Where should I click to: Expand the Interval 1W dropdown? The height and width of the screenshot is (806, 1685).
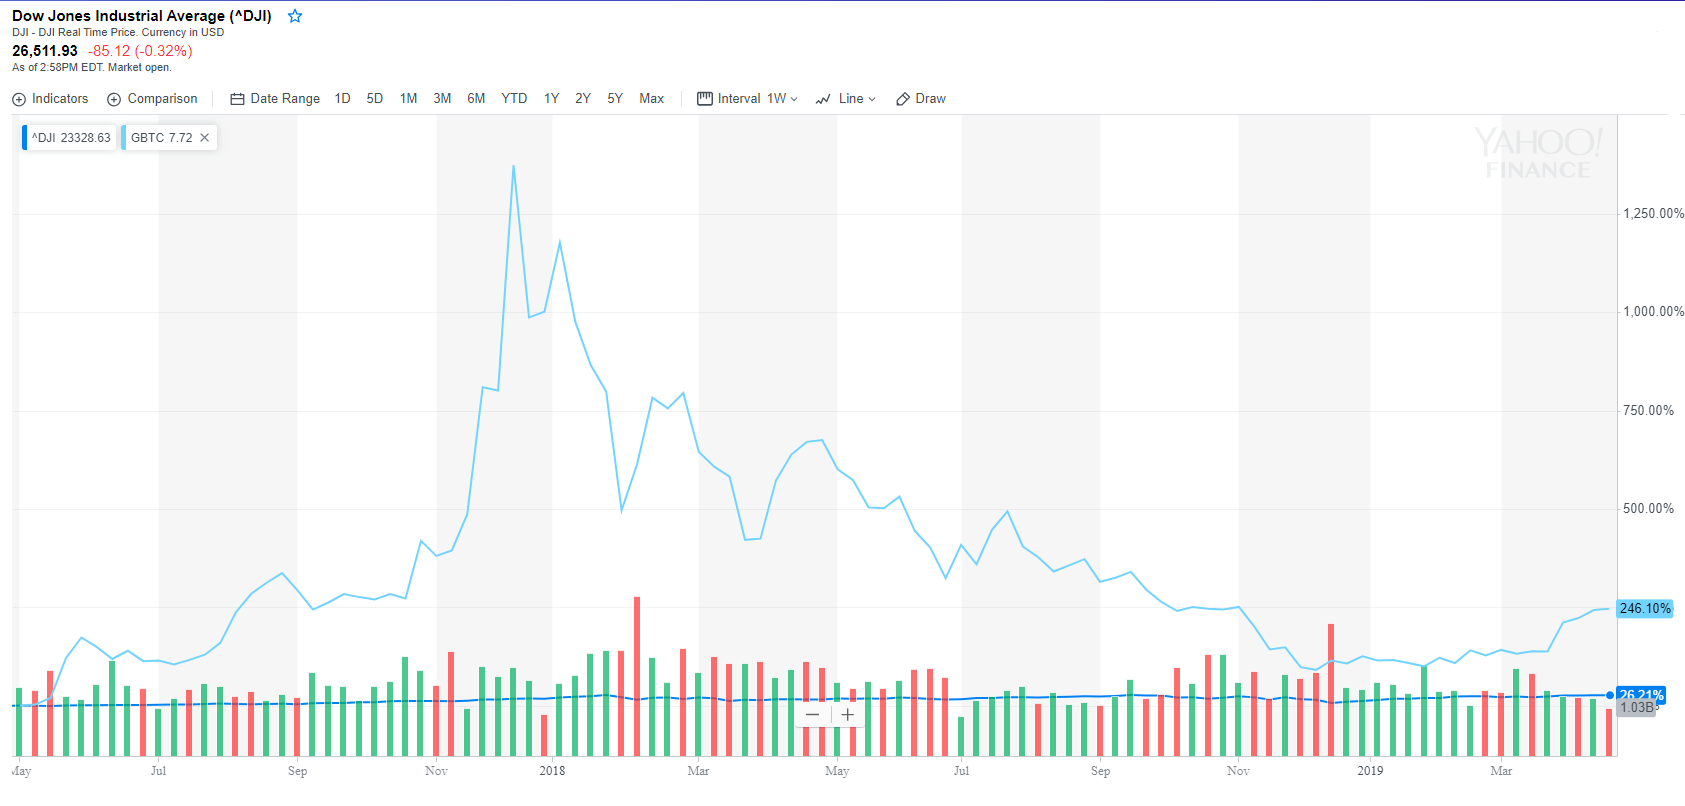pos(782,99)
